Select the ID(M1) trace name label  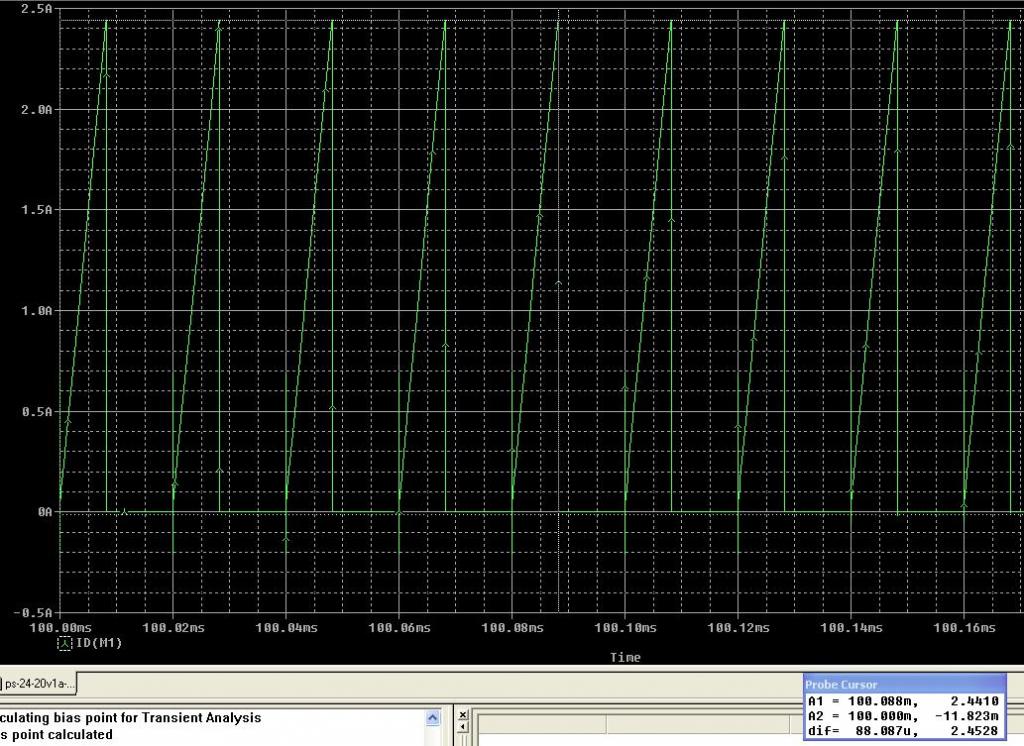(98, 644)
